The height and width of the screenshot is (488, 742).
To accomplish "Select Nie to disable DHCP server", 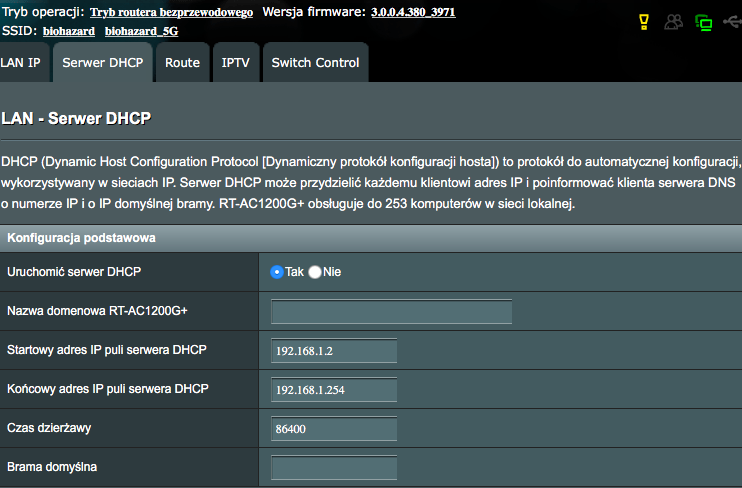I will (315, 272).
